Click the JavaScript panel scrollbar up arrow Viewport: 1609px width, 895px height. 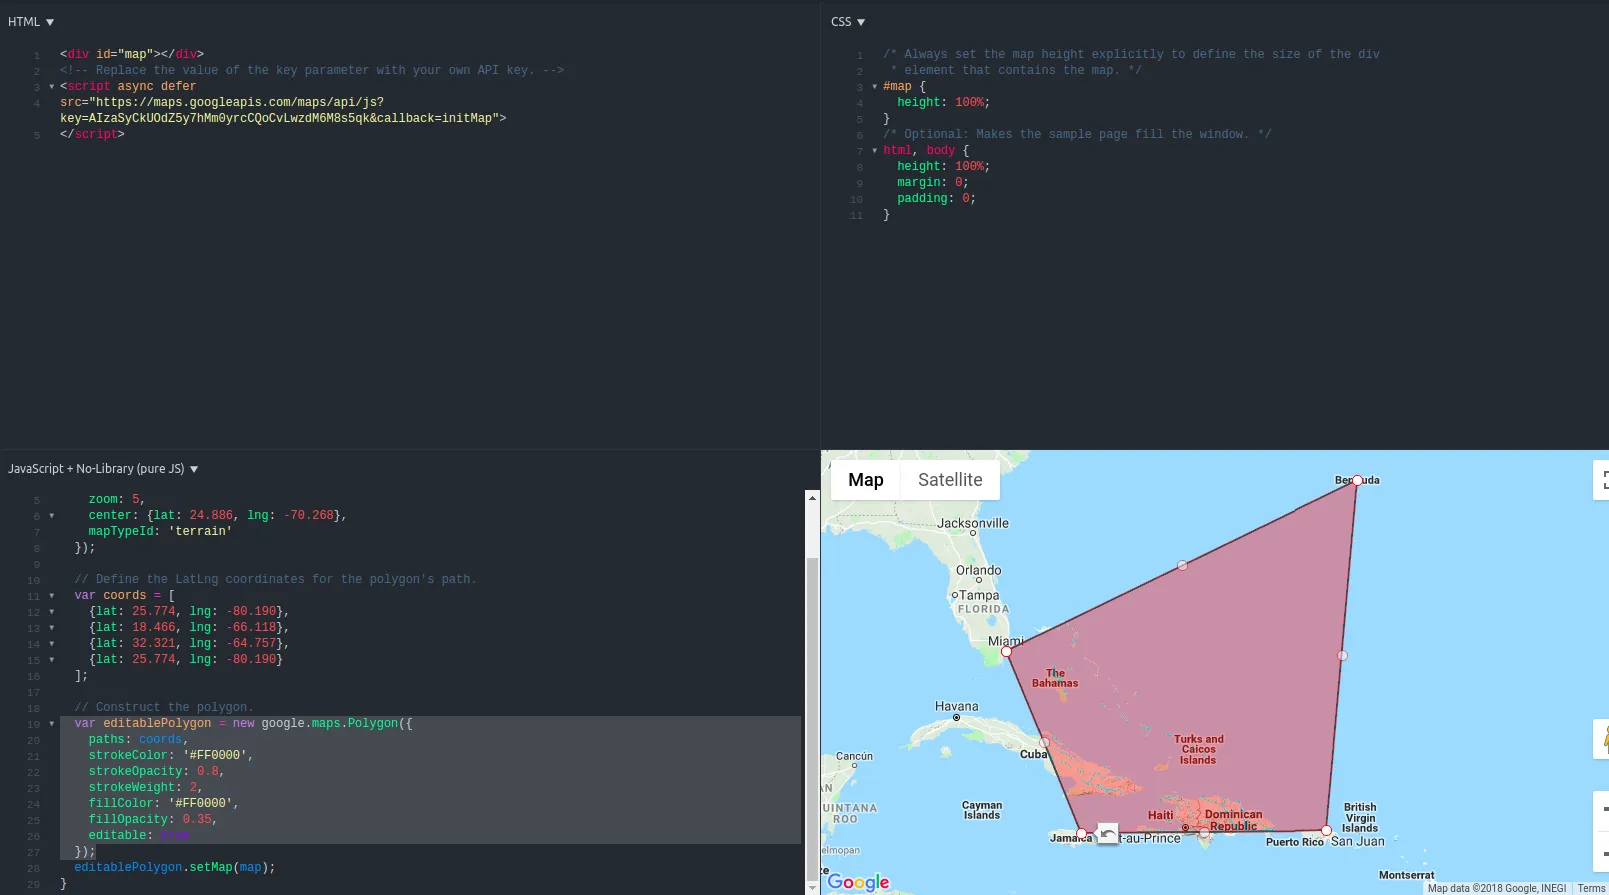point(812,497)
